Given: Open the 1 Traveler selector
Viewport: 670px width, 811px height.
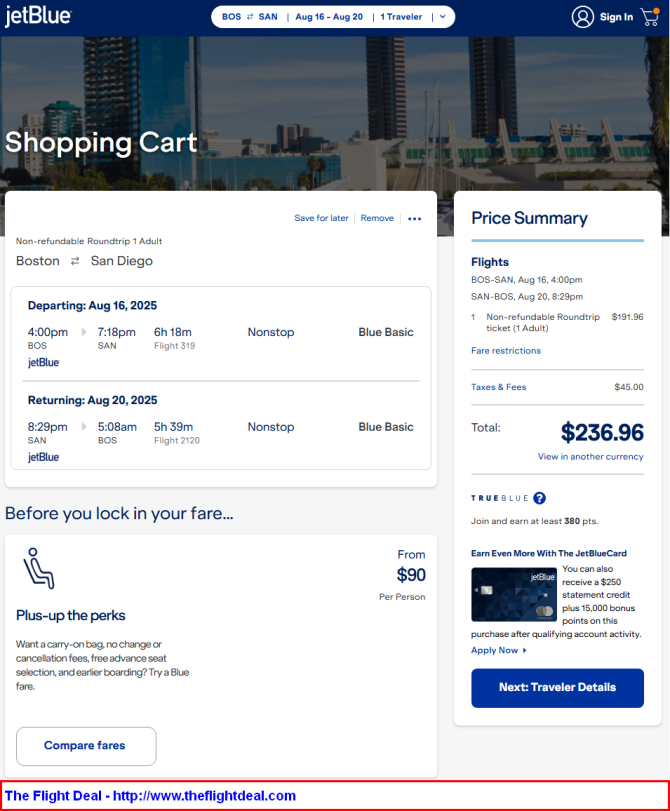Looking at the screenshot, I should 401,17.
